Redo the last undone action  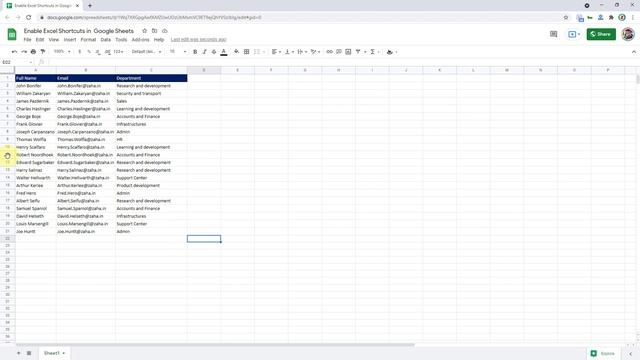[x=24, y=52]
